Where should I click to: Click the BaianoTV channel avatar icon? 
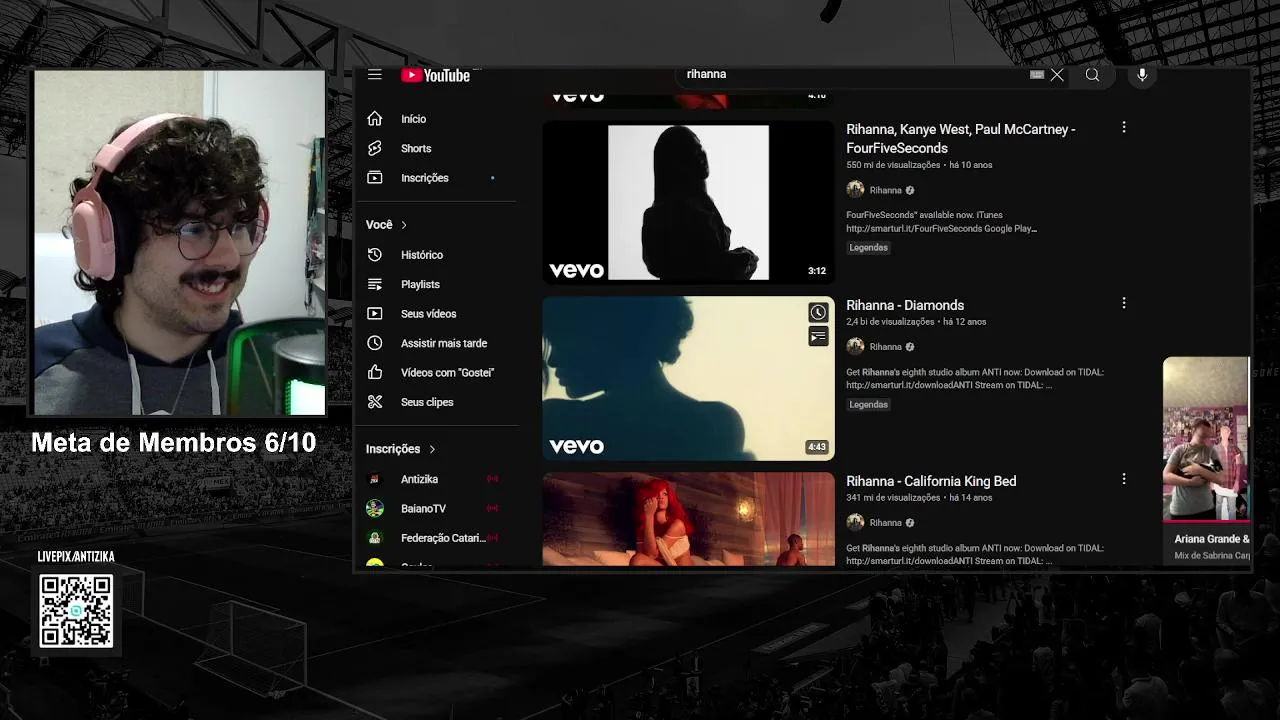coord(375,509)
